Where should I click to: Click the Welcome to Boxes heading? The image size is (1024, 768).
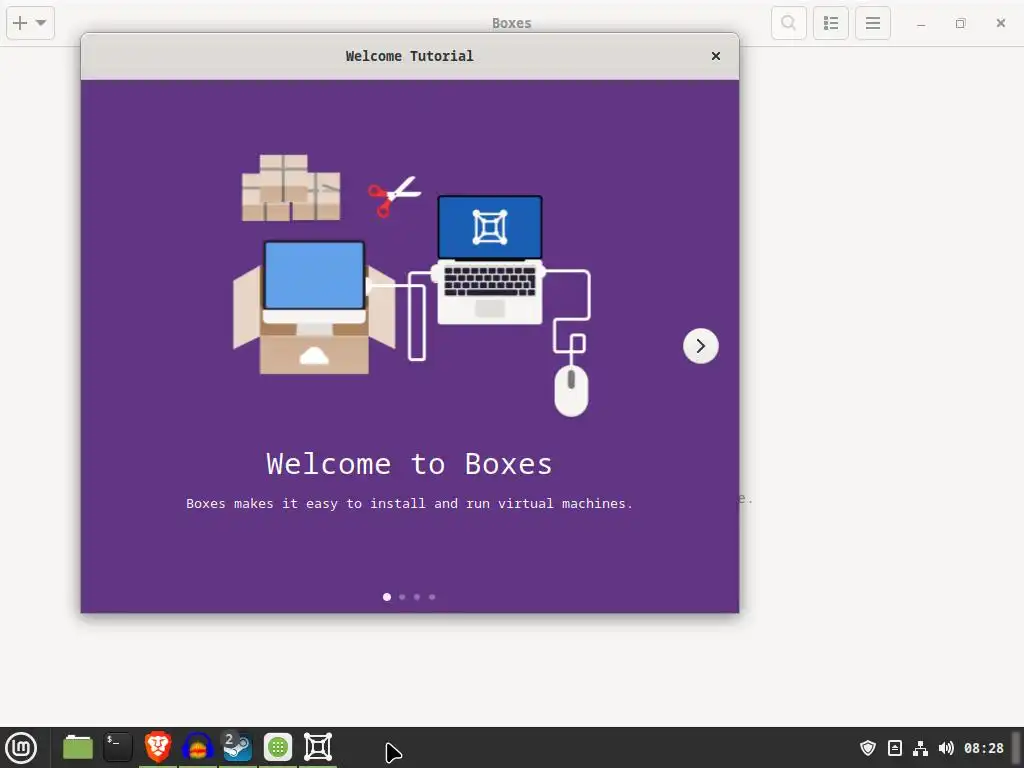tap(409, 464)
